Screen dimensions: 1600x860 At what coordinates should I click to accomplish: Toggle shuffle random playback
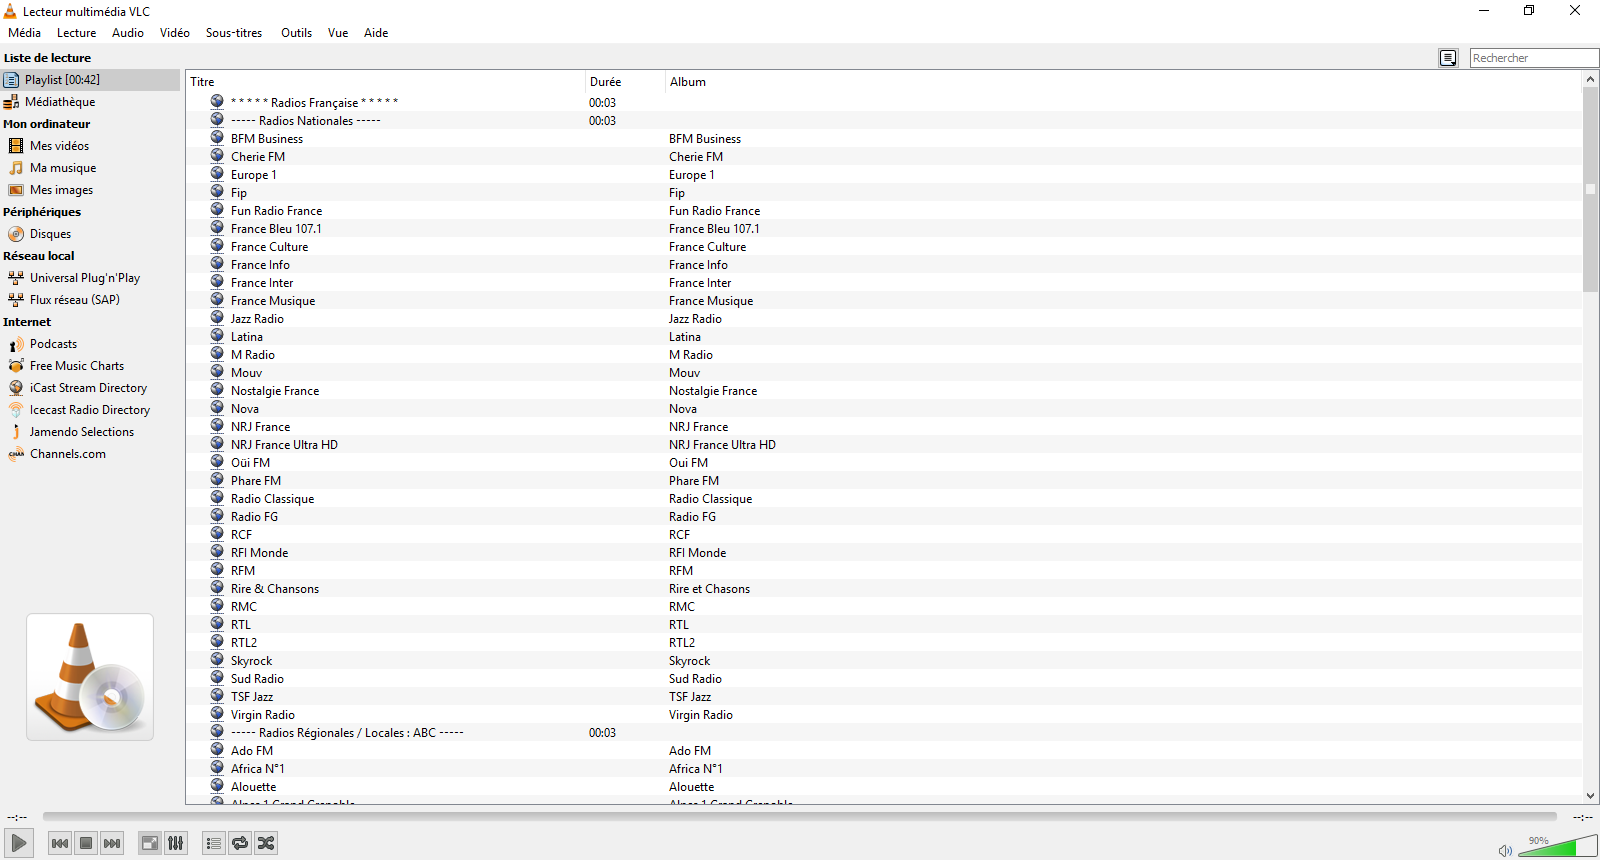266,843
